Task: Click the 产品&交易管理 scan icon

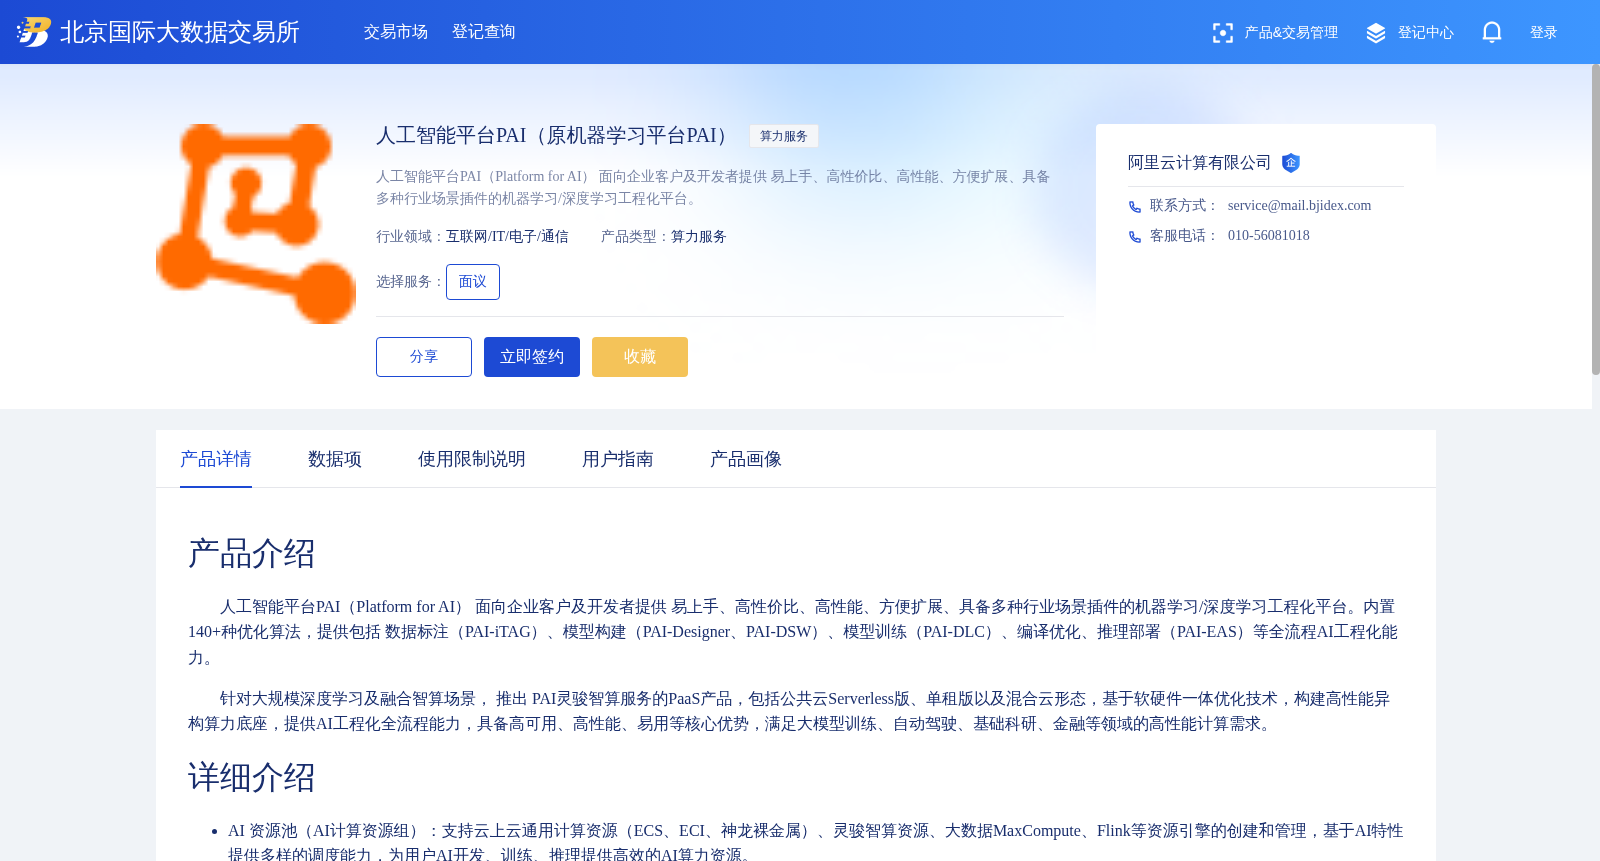Action: pos(1222,33)
